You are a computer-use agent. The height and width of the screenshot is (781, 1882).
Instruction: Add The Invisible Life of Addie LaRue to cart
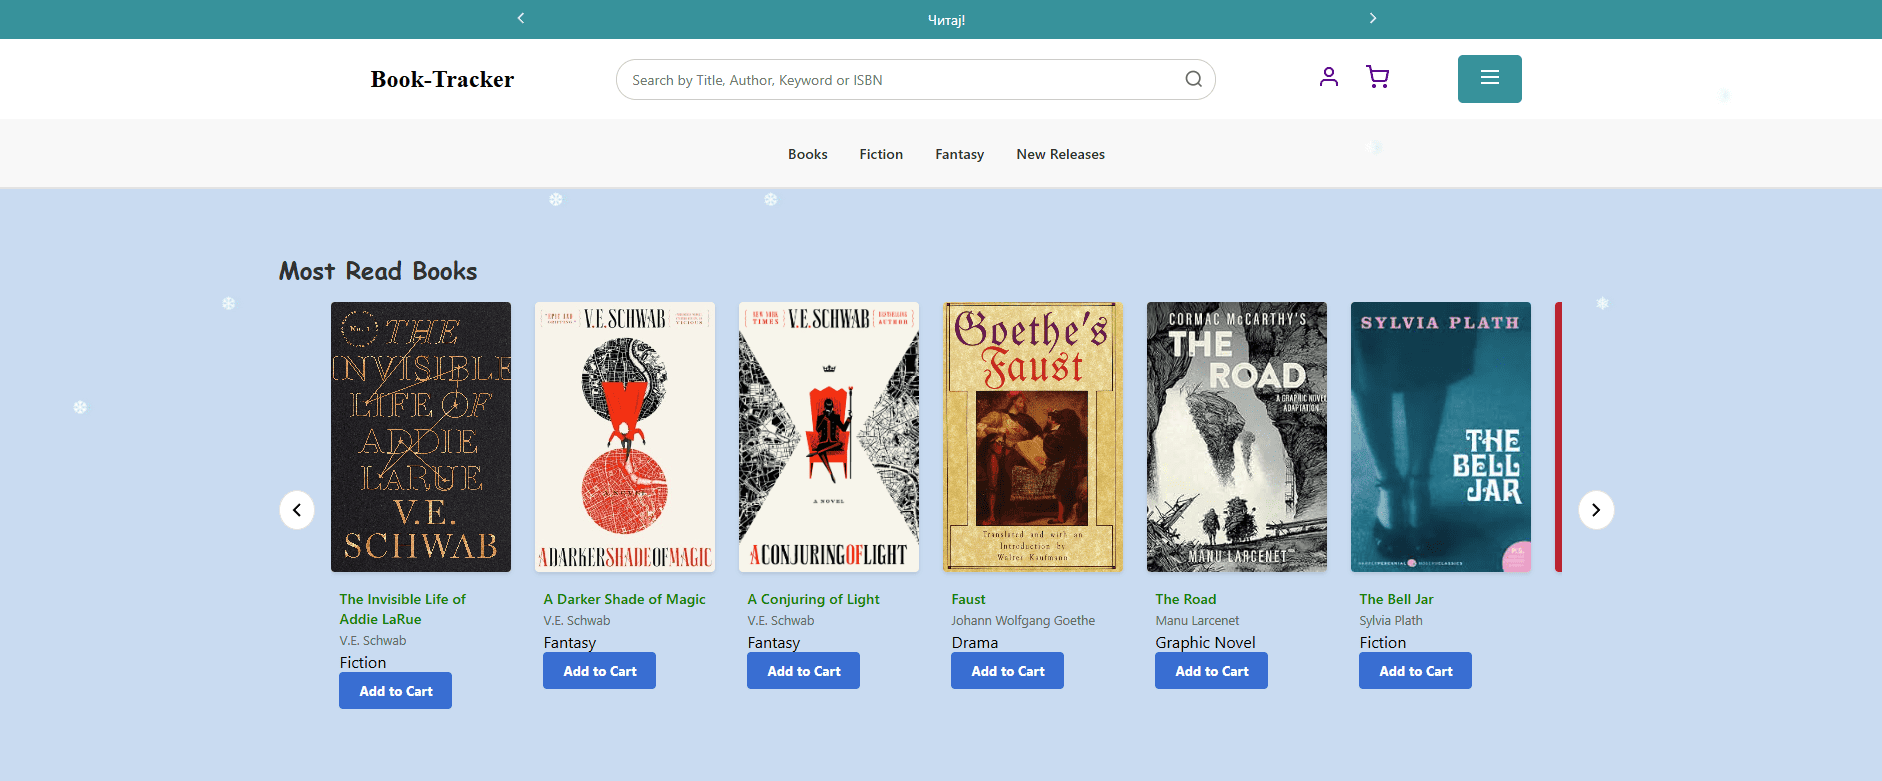click(395, 691)
